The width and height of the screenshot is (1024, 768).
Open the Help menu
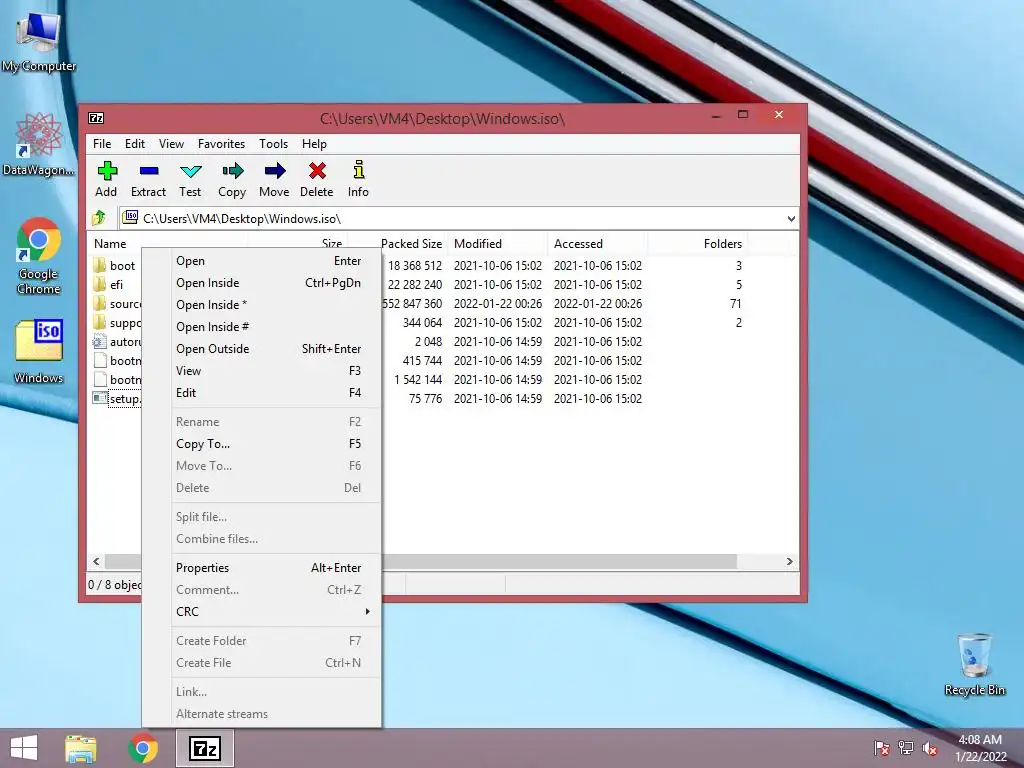[x=314, y=144]
